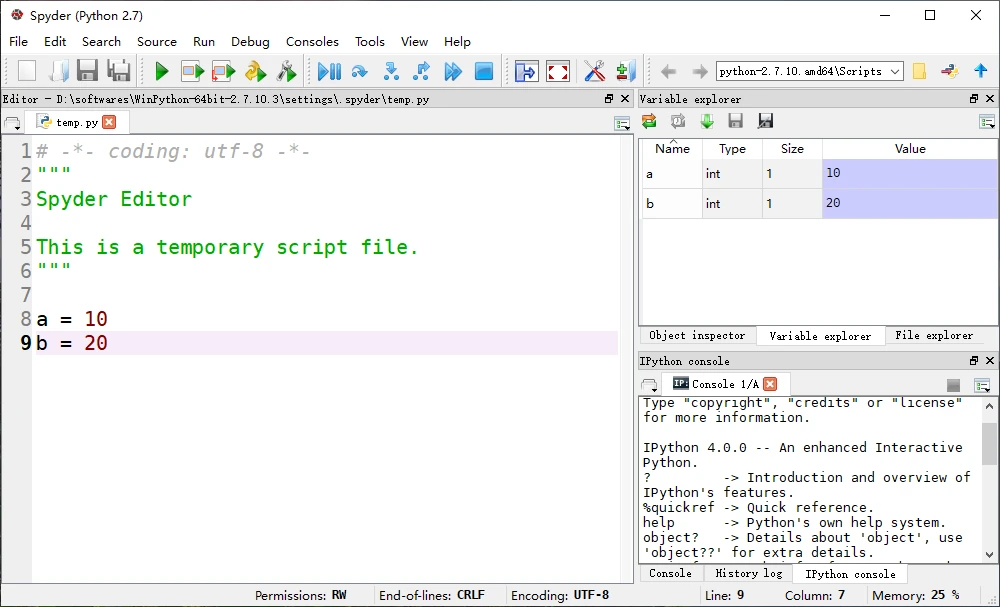Open the working directory path dropdown
1000x607 pixels.
click(895, 71)
